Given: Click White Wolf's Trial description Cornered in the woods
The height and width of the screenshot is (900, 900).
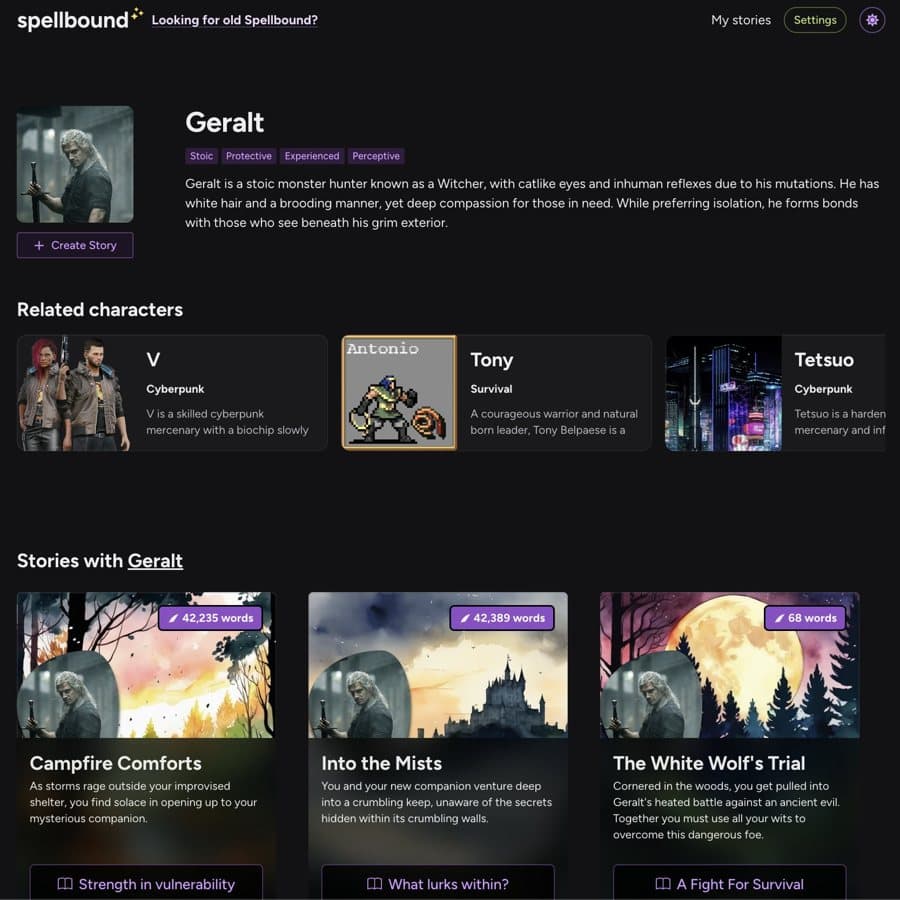Looking at the screenshot, I should click(726, 810).
